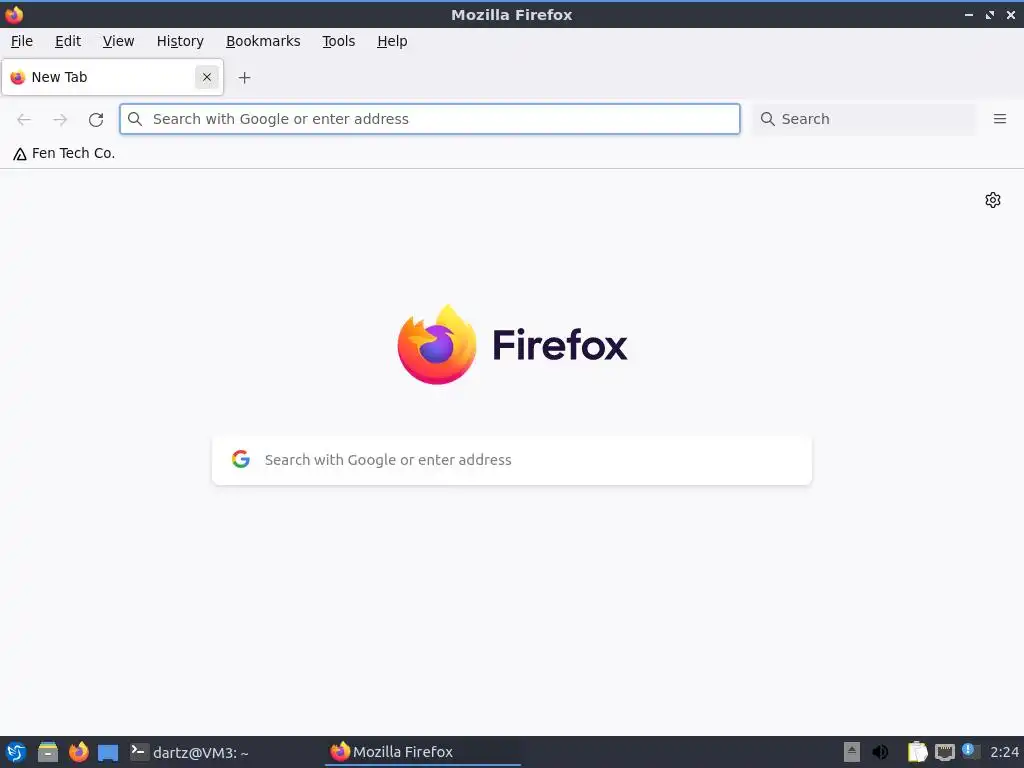Screen dimensions: 1024x768
Task: Open the LXQt start menu icon
Action: 16,752
